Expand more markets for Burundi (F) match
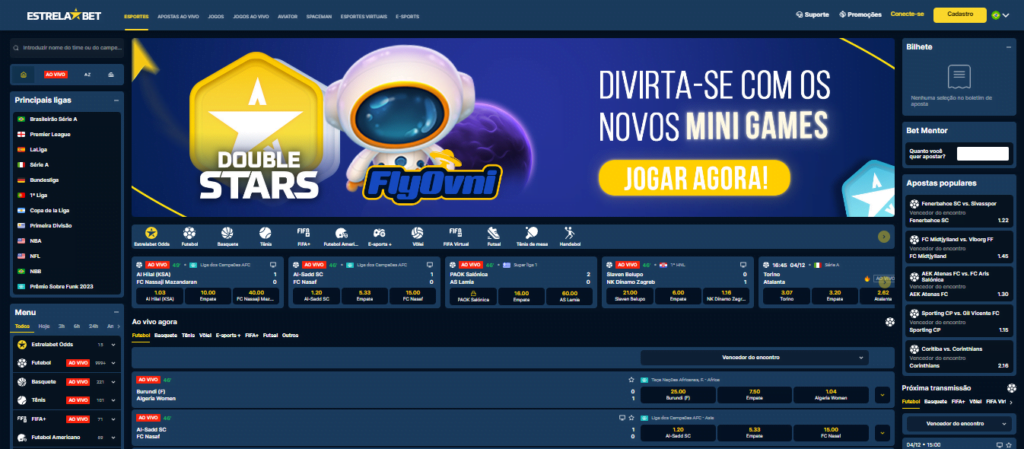Screen dimensions: 1024x449 pyautogui.click(x=882, y=395)
